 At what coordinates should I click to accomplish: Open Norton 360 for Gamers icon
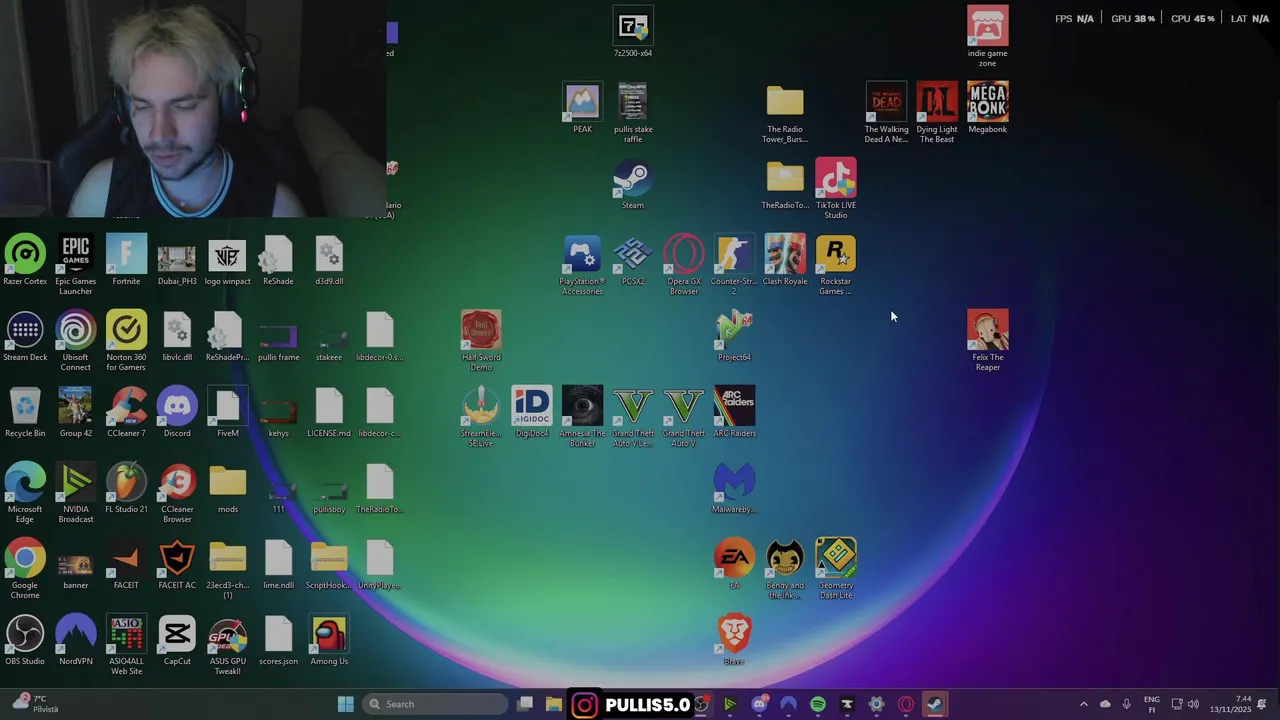126,342
